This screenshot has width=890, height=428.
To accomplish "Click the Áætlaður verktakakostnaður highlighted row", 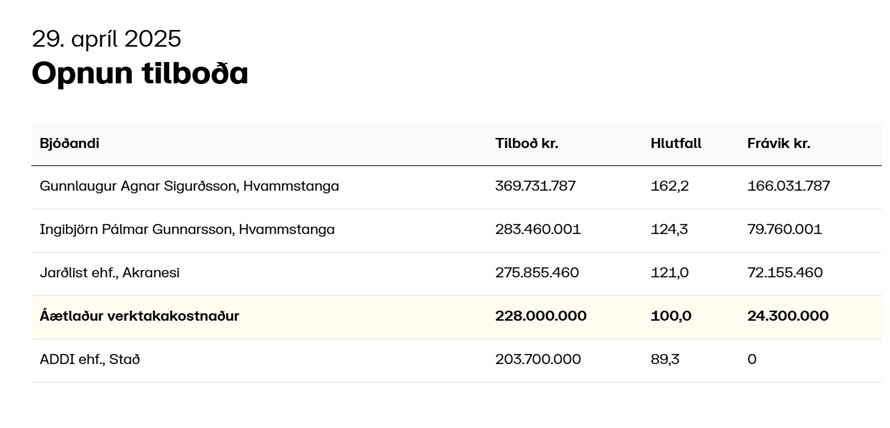I will pos(456,317).
